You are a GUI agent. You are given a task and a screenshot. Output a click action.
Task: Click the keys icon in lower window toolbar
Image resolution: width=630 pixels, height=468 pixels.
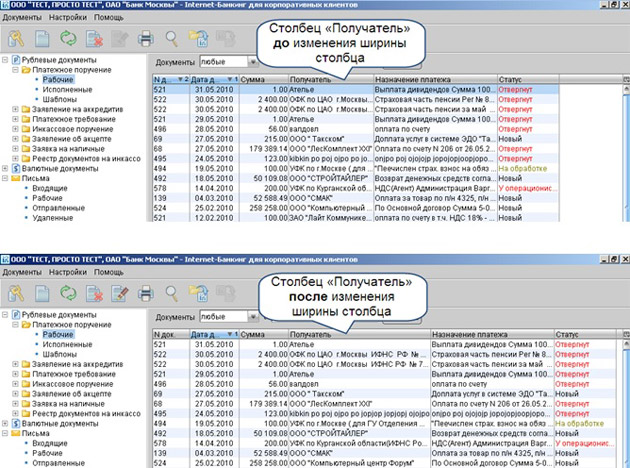(16, 293)
